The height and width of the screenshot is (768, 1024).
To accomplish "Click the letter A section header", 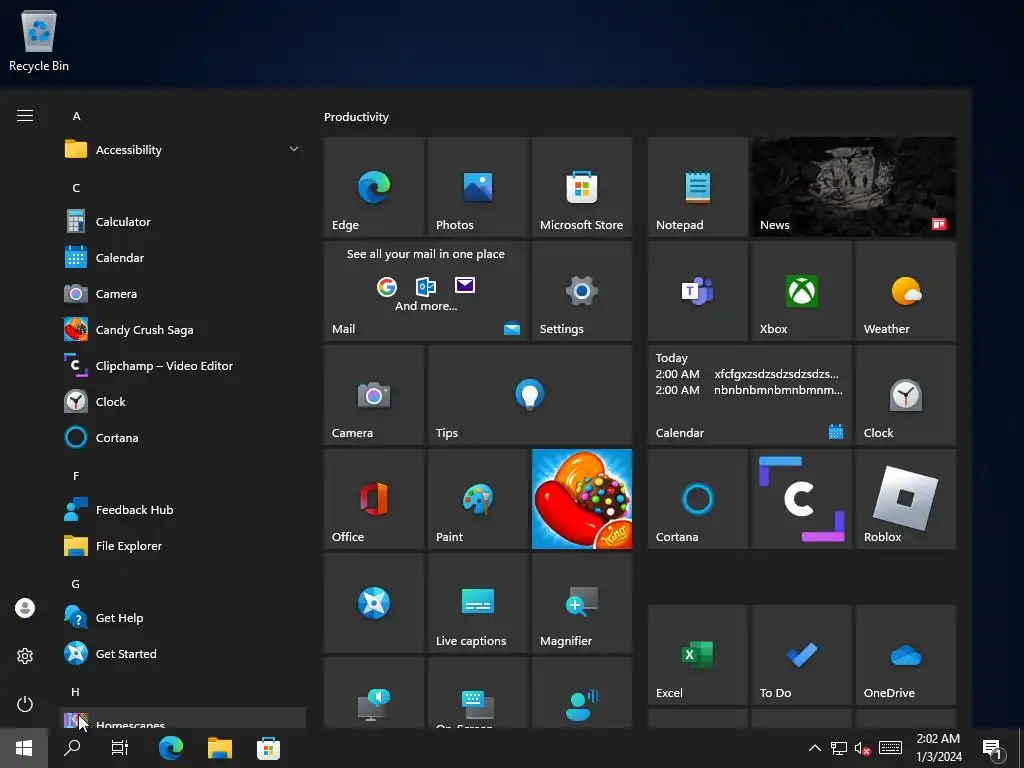I will [76, 116].
